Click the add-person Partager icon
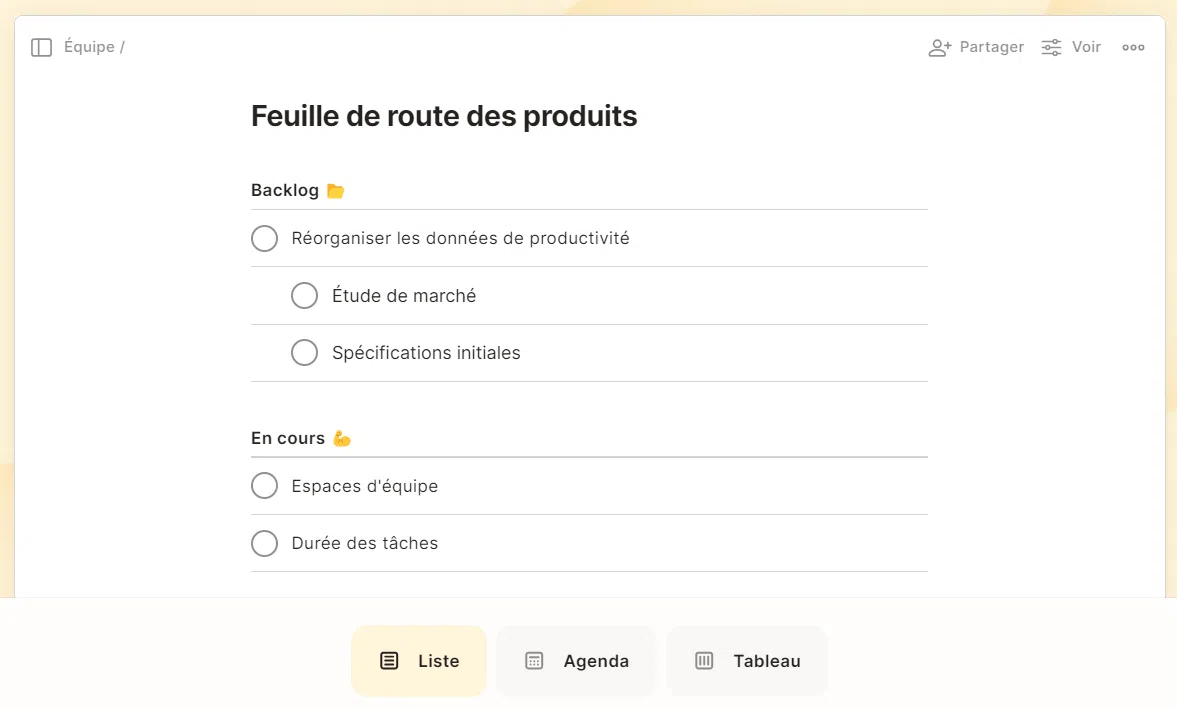1177x709 pixels. 939,47
